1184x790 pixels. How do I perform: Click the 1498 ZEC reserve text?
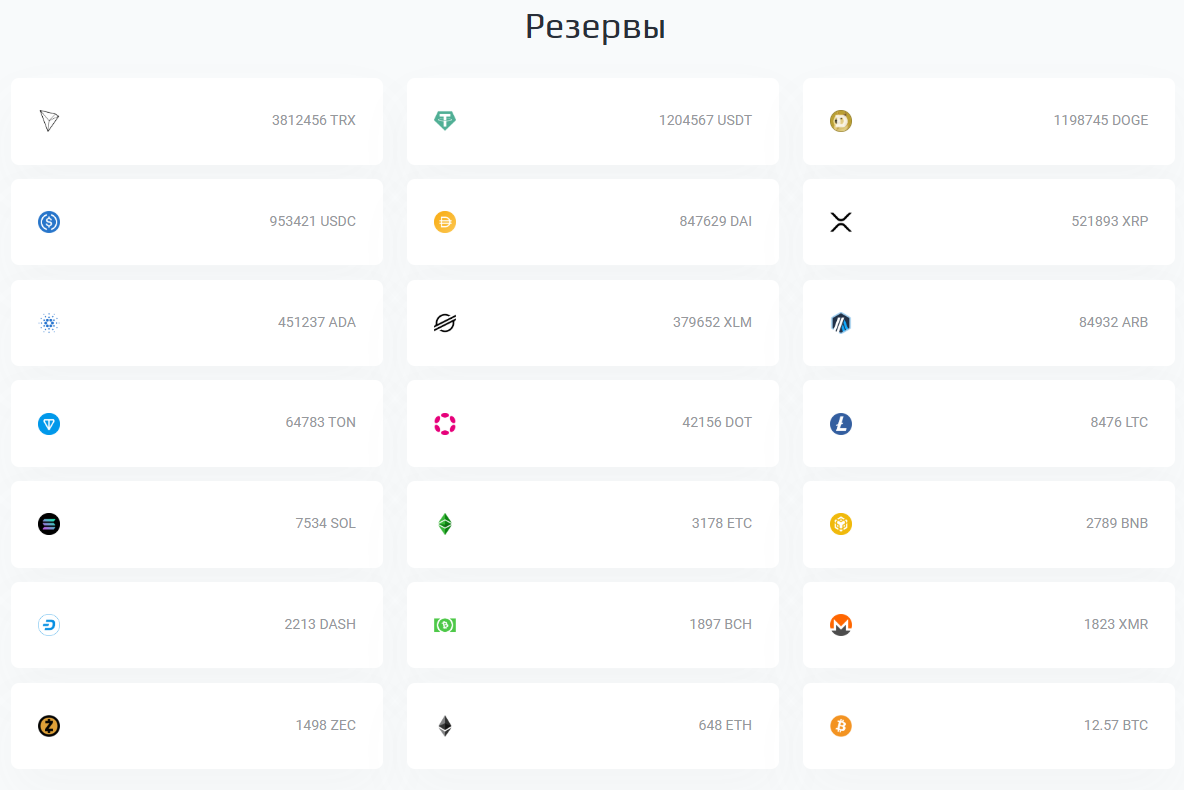[325, 726]
